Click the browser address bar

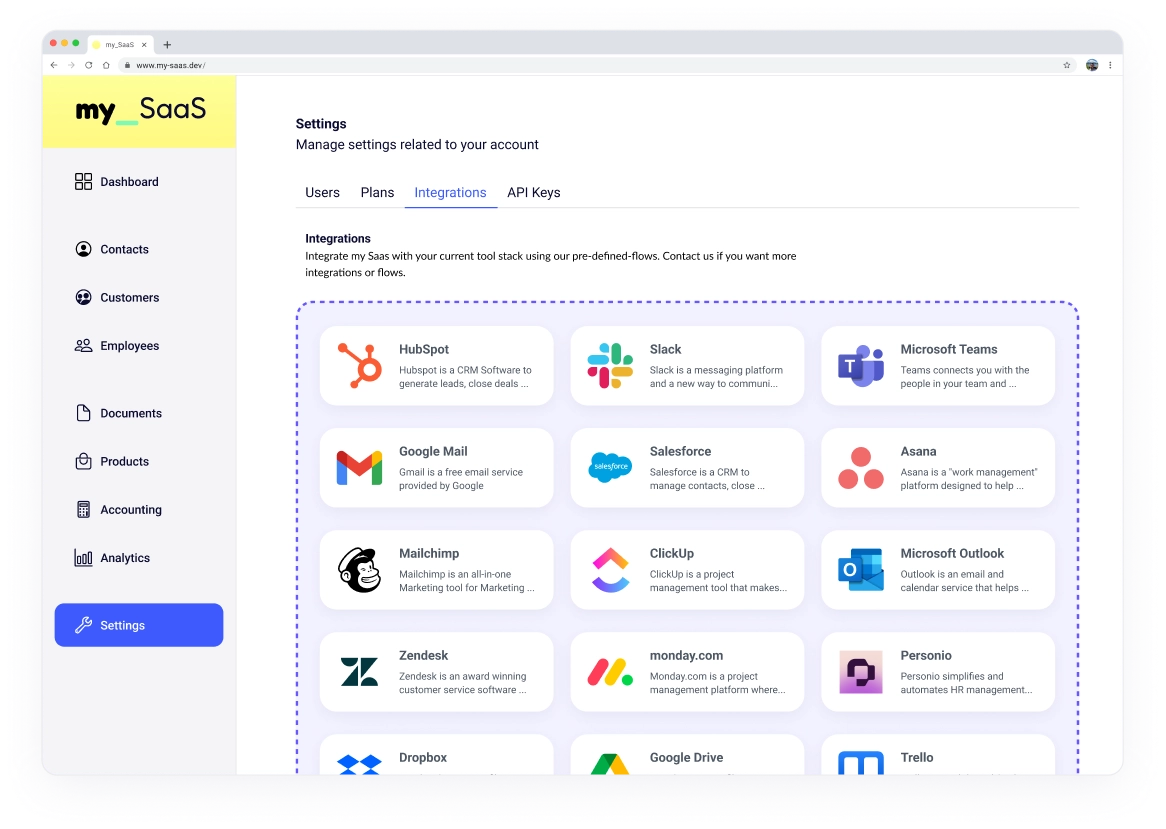(x=600, y=65)
